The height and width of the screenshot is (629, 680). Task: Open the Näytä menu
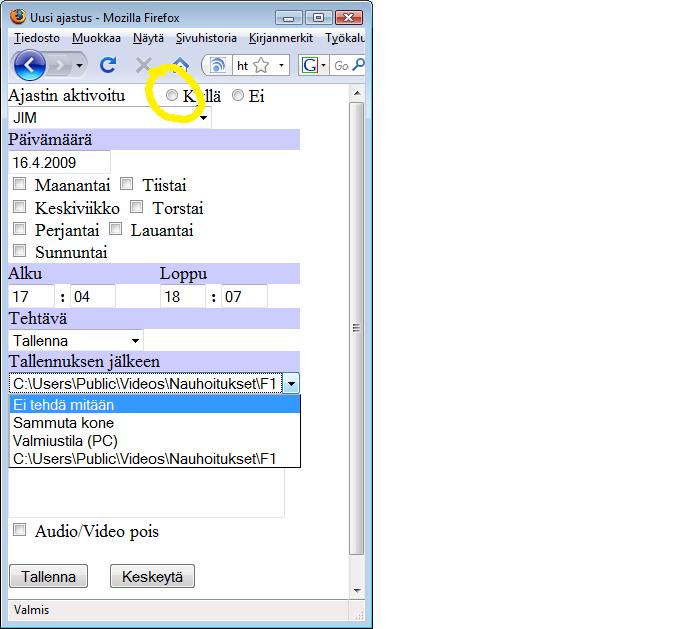point(148,38)
